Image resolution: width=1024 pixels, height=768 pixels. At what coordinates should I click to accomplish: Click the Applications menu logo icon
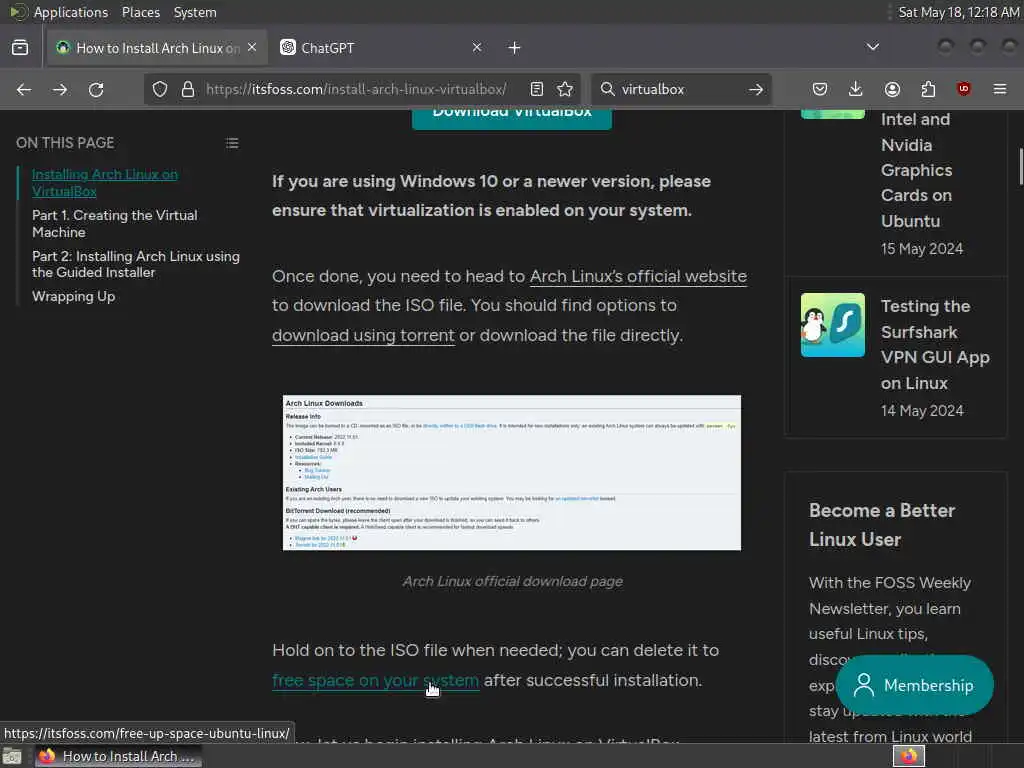click(18, 12)
